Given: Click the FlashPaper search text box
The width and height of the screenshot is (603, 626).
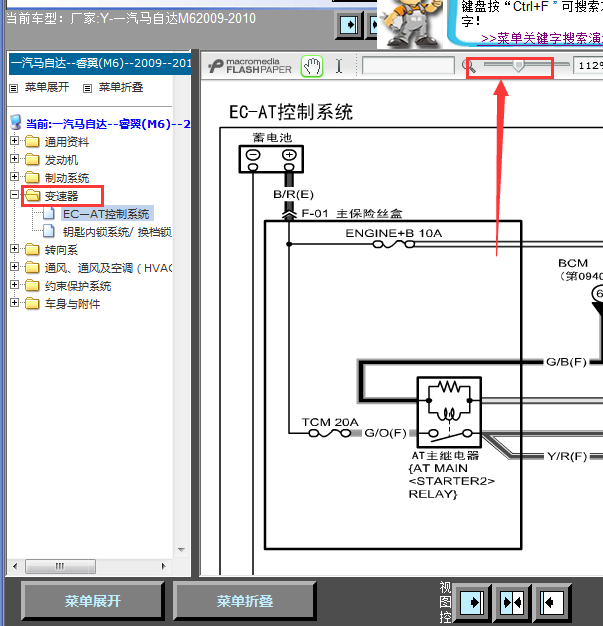Looking at the screenshot, I should (x=408, y=65).
